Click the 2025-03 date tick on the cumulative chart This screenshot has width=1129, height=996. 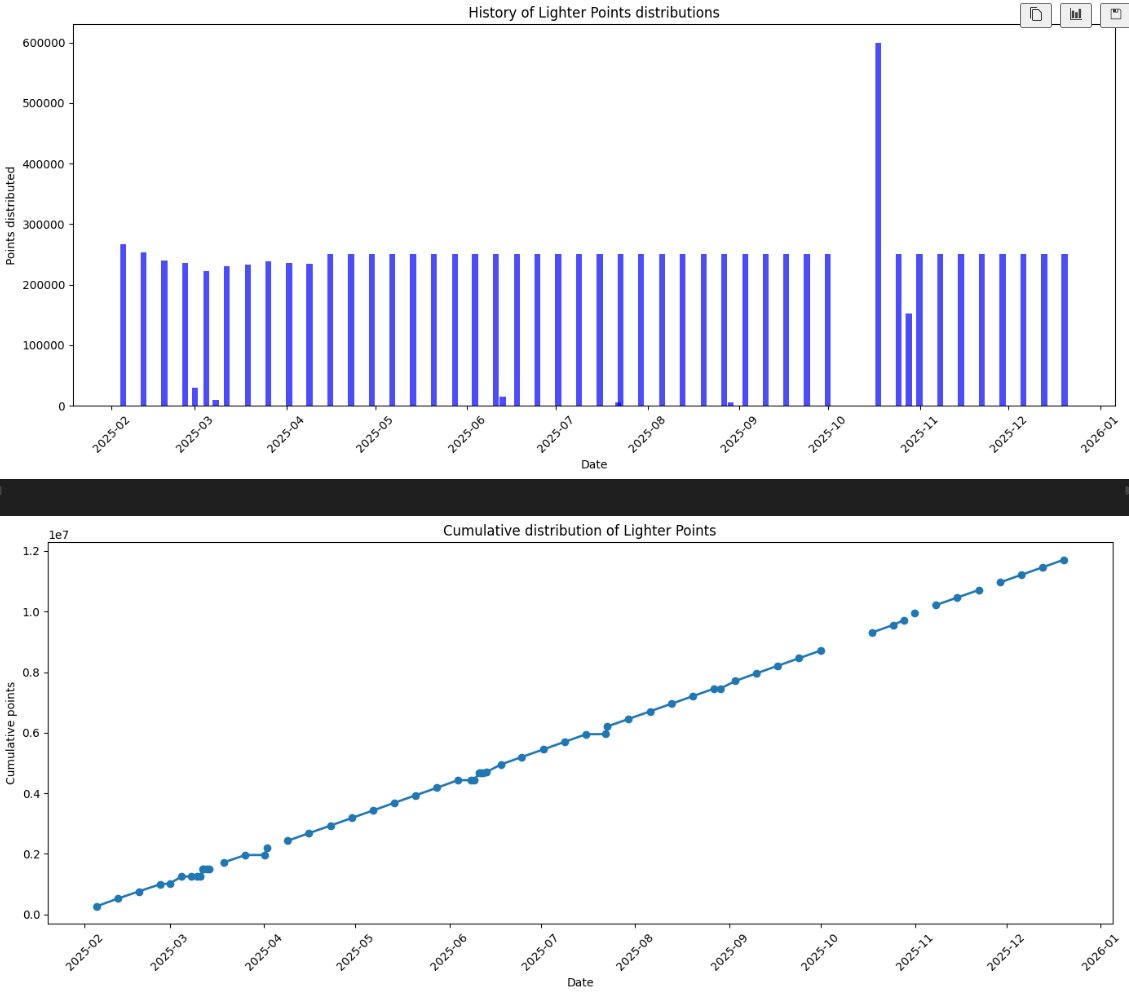[x=170, y=951]
